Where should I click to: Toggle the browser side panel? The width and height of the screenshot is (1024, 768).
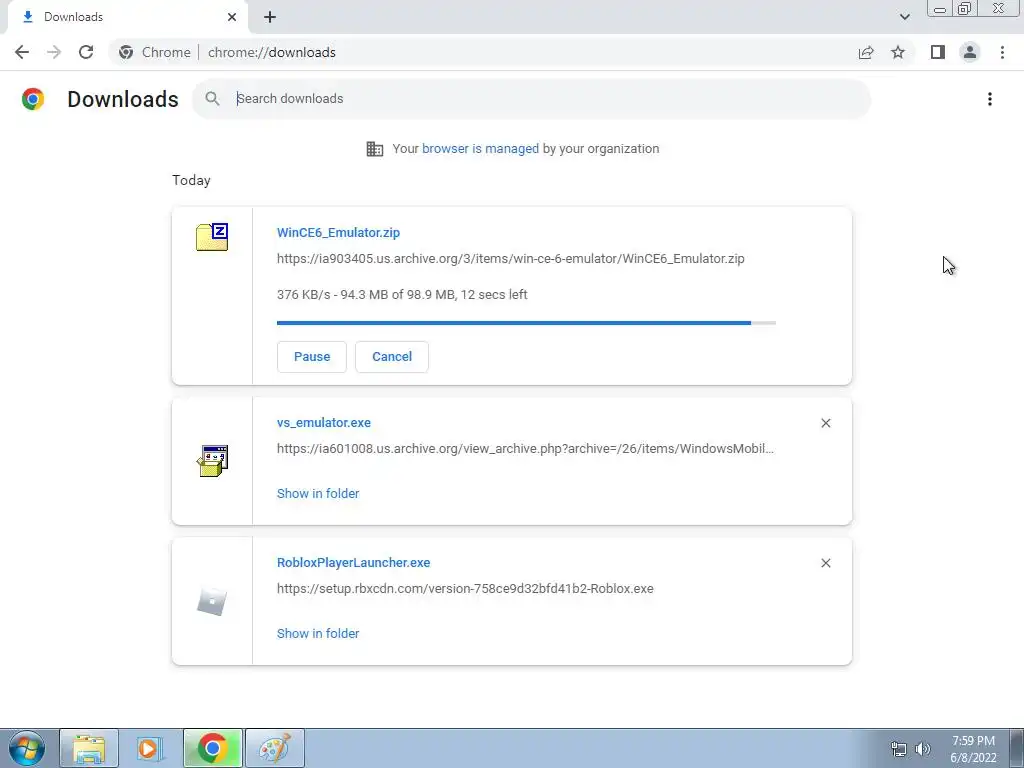938,52
